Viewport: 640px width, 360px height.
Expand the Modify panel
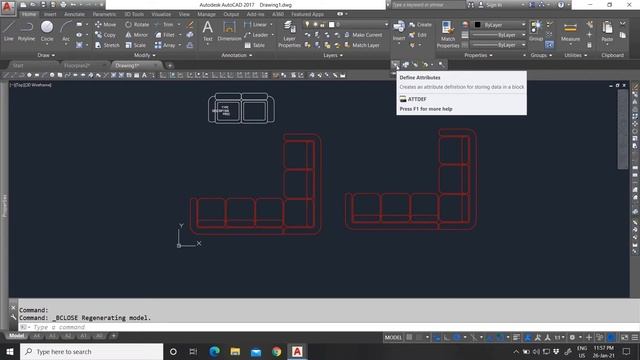pos(144,55)
